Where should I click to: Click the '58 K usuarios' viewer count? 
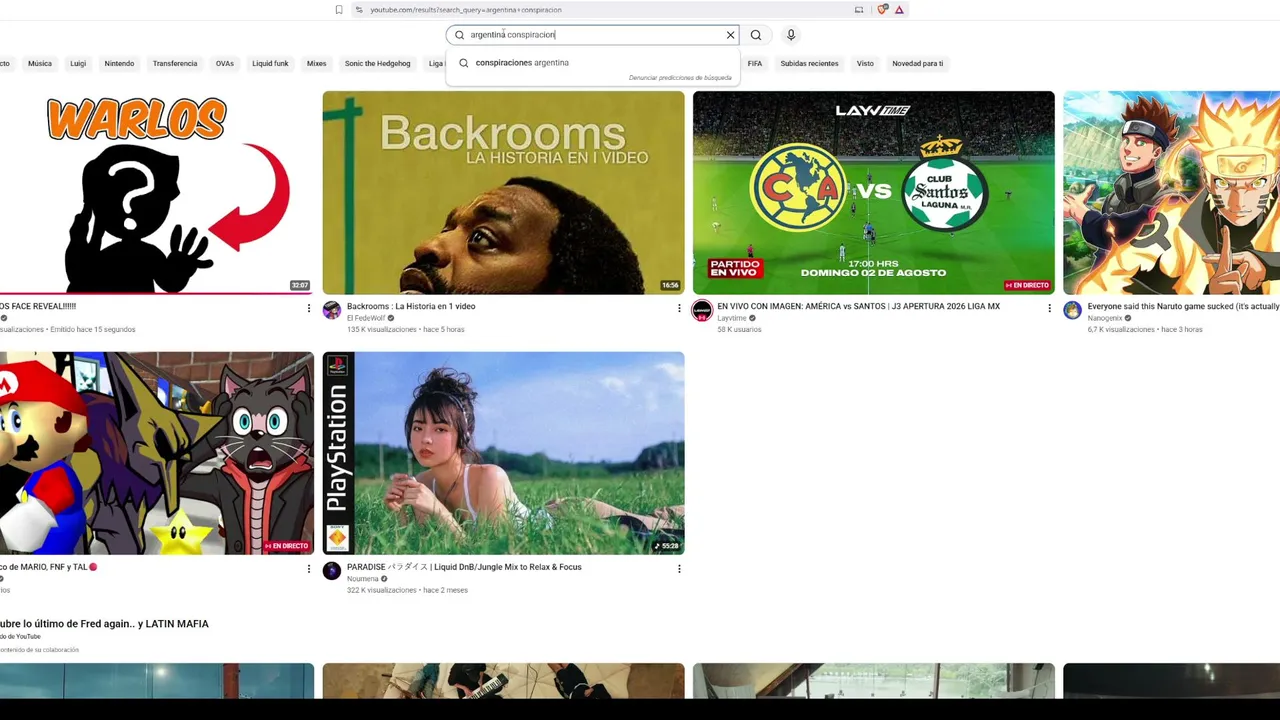tap(739, 329)
